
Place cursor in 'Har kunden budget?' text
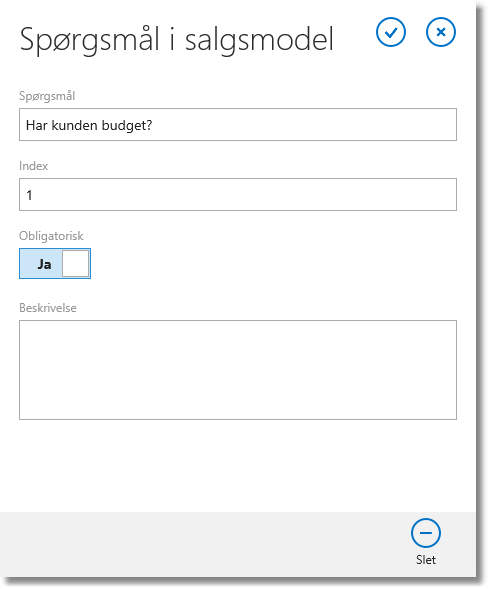(x=89, y=125)
